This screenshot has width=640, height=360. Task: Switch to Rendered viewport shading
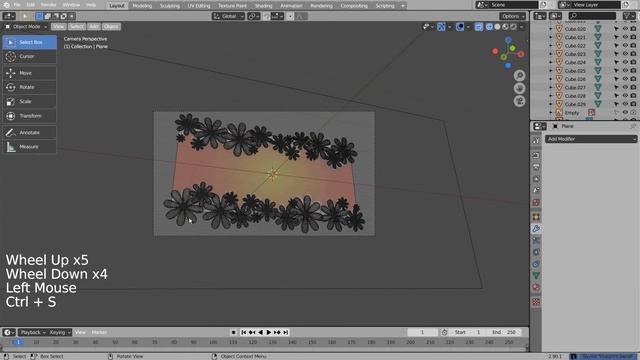[513, 27]
